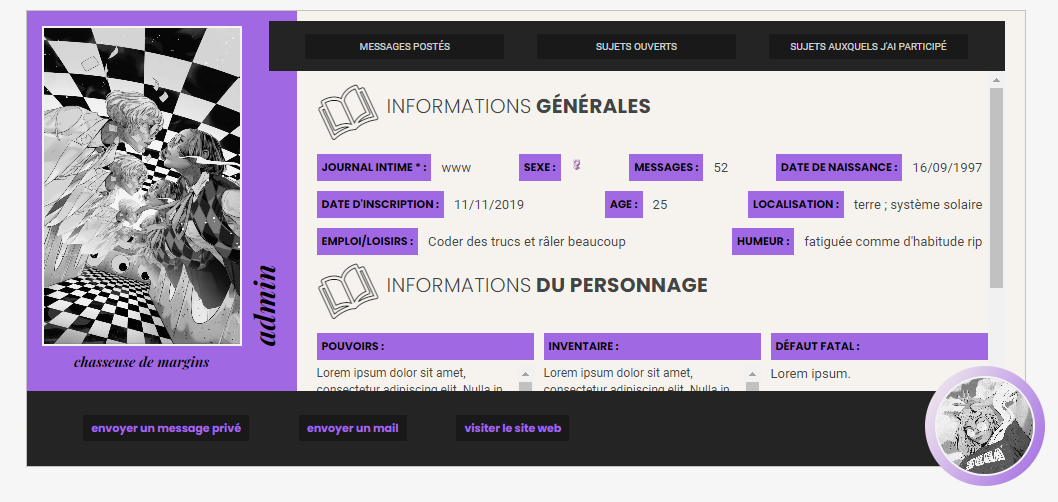Viewport: 1058px width, 502px height.
Task: Click the Pouvoirs header
Action: 426,346
